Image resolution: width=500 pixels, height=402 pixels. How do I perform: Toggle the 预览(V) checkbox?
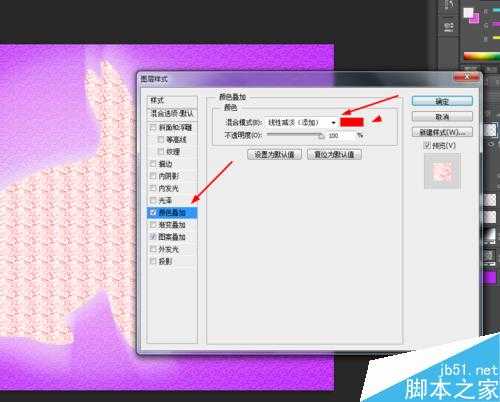click(x=427, y=145)
